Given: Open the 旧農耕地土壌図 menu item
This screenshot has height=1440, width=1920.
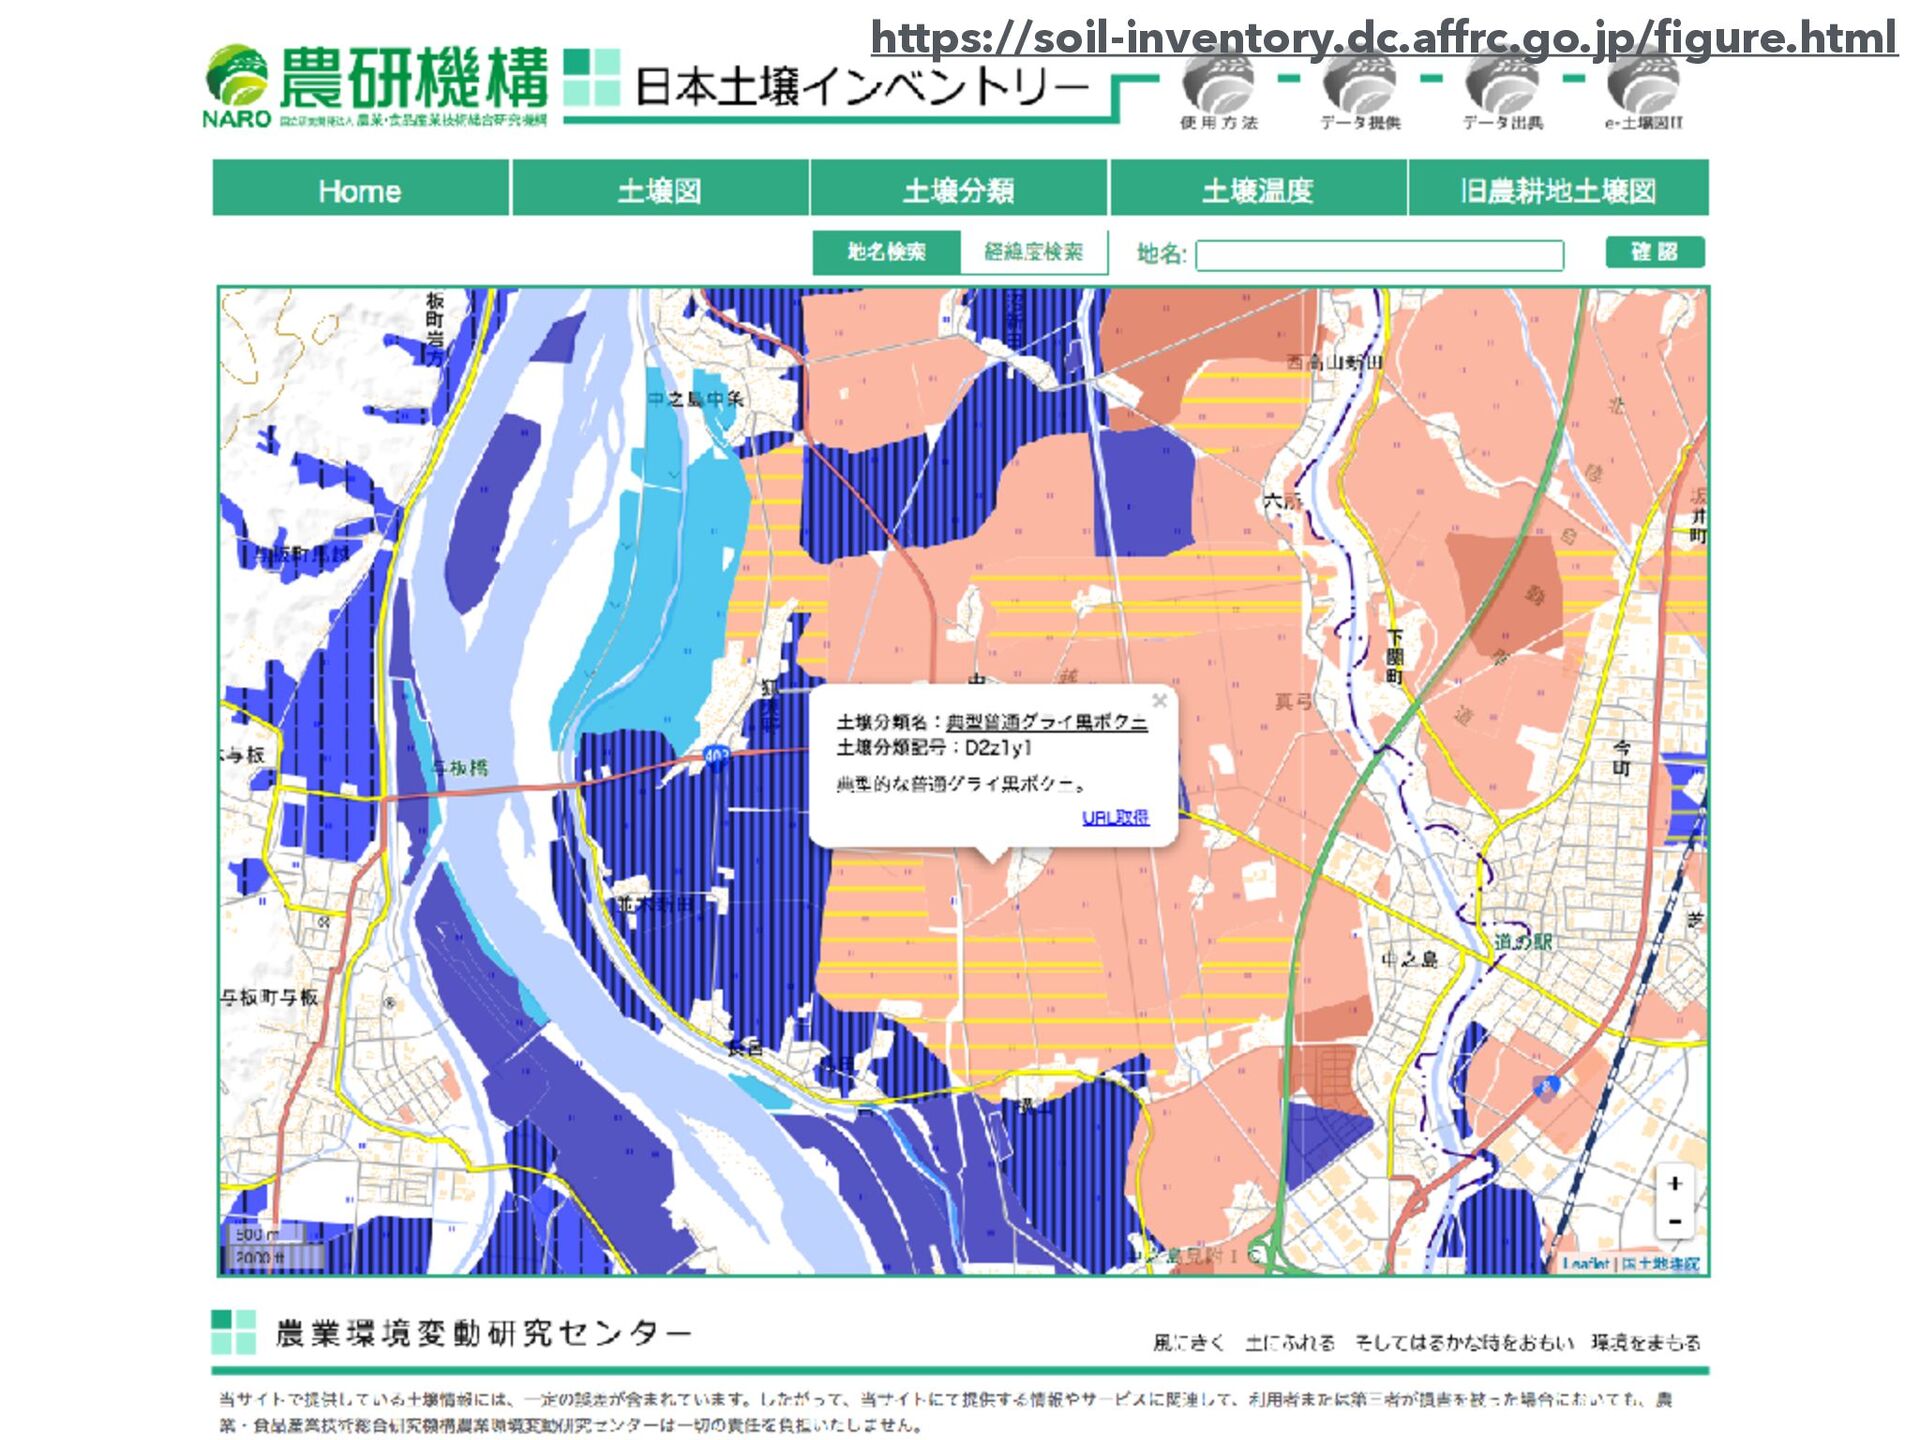Looking at the screenshot, I should point(1557,190).
